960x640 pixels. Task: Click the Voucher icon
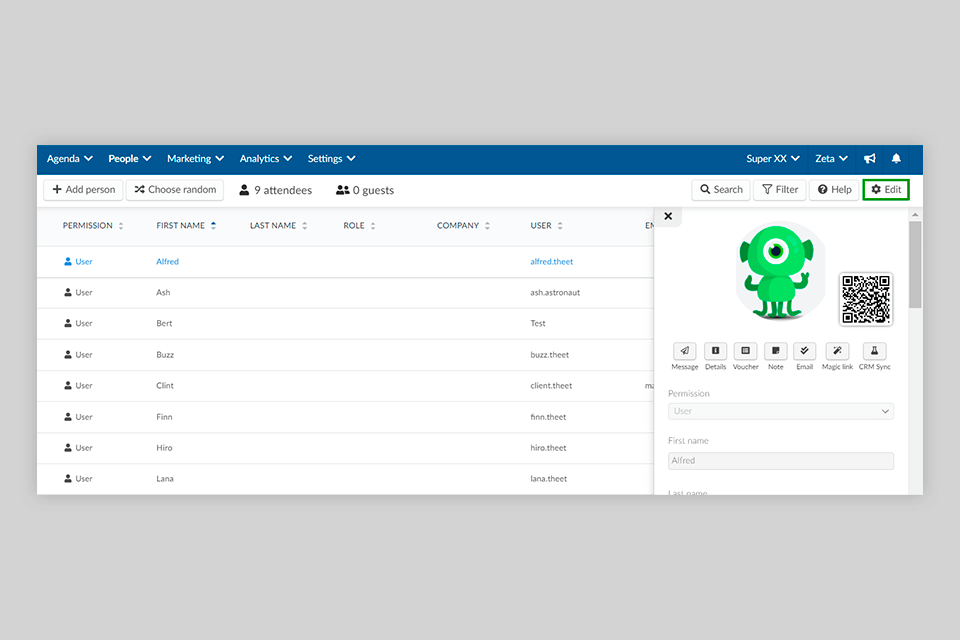click(x=745, y=351)
